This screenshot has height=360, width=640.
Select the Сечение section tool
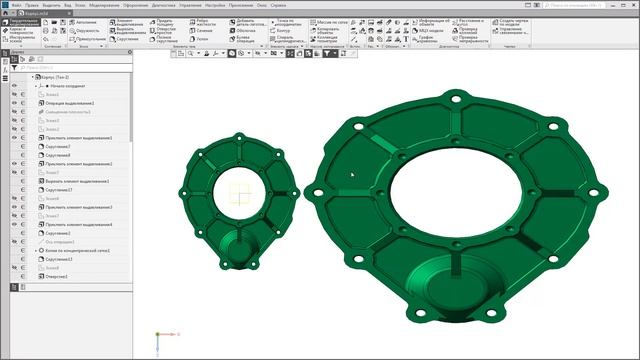click(x=201, y=31)
